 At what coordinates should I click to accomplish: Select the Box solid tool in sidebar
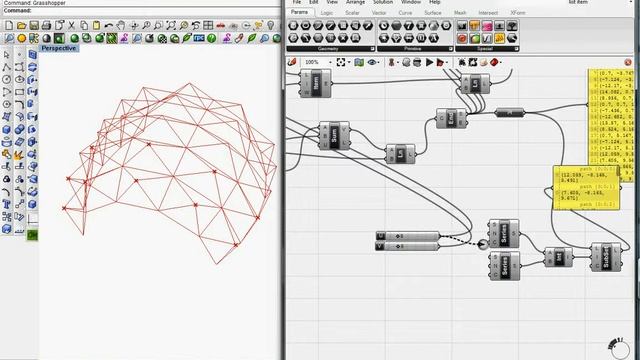point(7,129)
